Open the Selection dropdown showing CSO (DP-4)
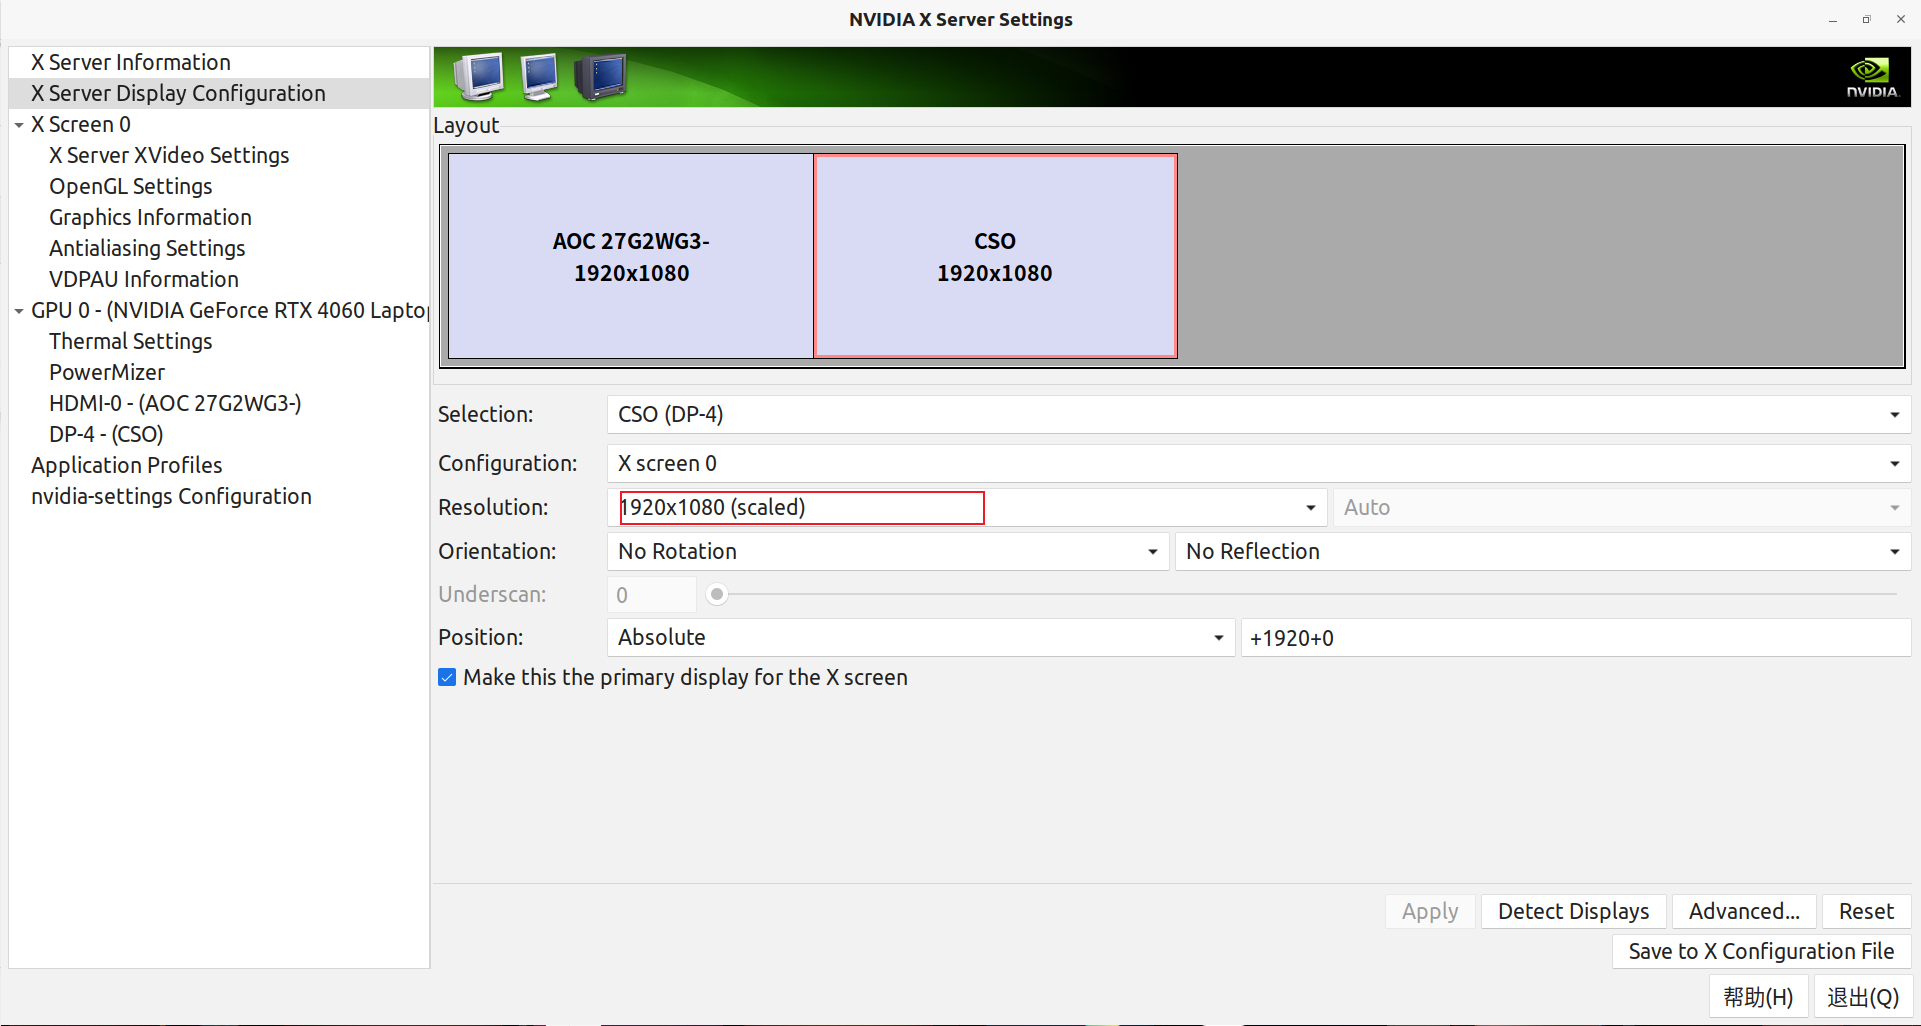The height and width of the screenshot is (1026, 1921). 1258,414
